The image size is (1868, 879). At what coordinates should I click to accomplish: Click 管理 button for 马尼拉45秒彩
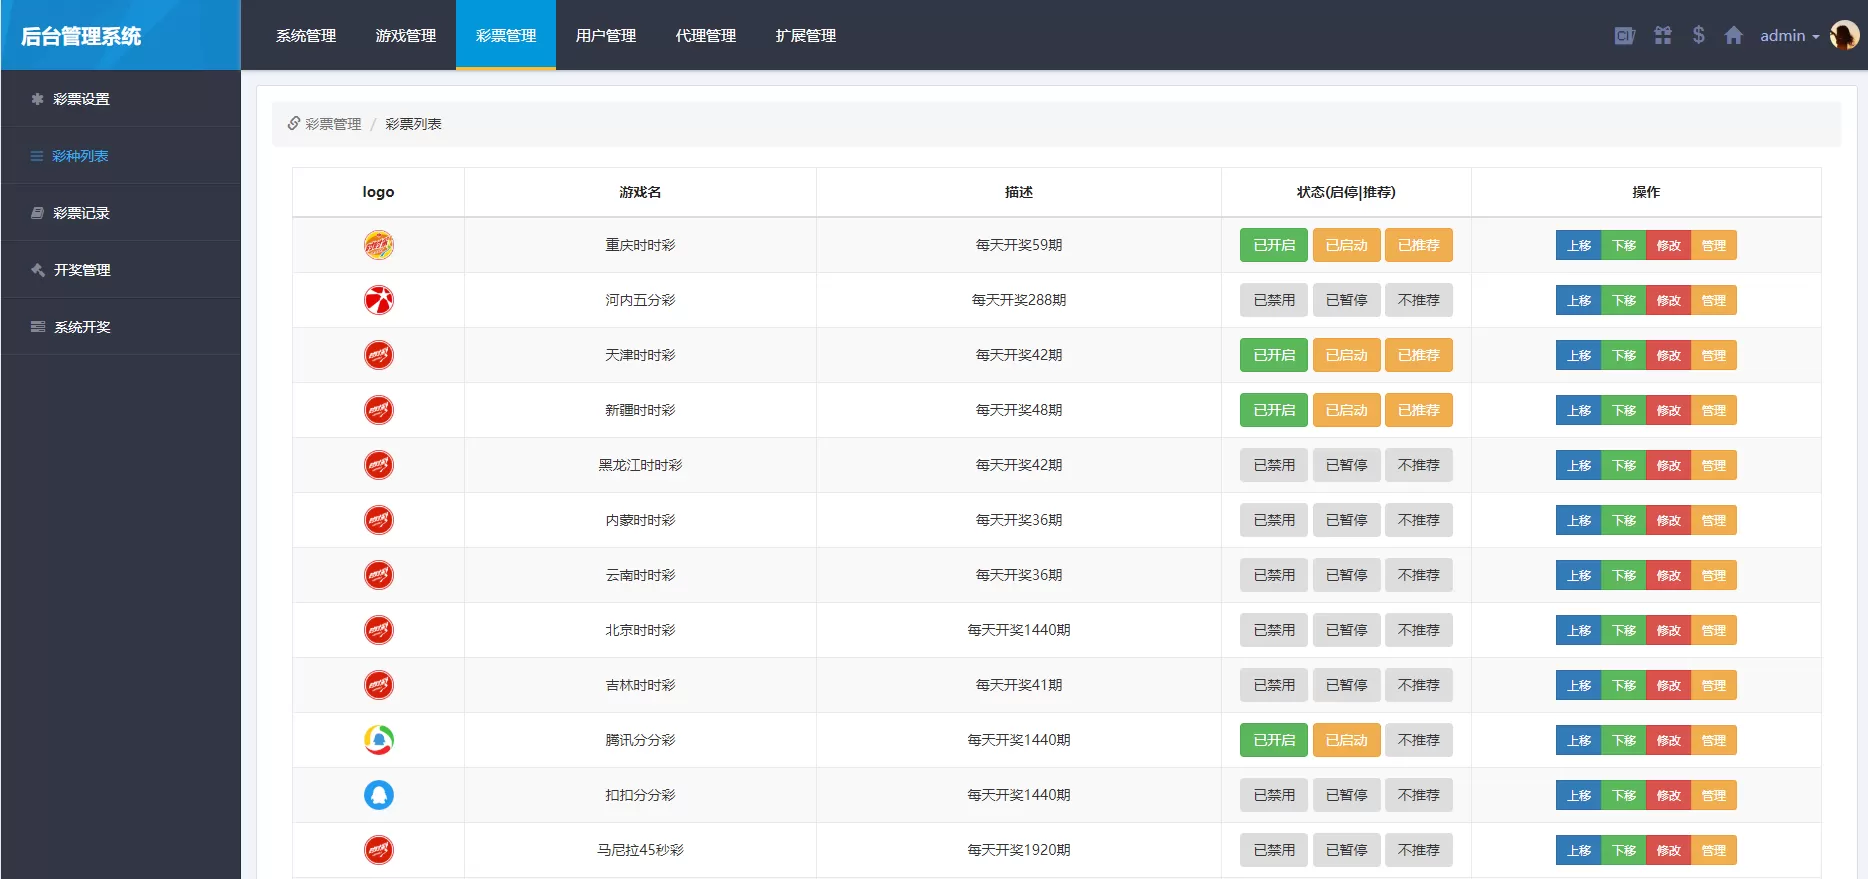pos(1713,850)
